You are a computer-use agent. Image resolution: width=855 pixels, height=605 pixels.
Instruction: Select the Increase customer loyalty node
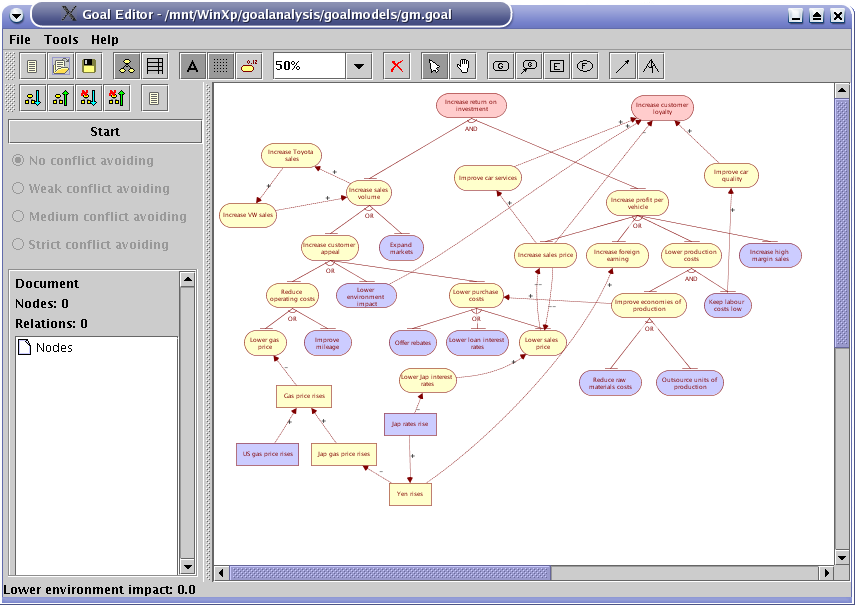tap(663, 108)
